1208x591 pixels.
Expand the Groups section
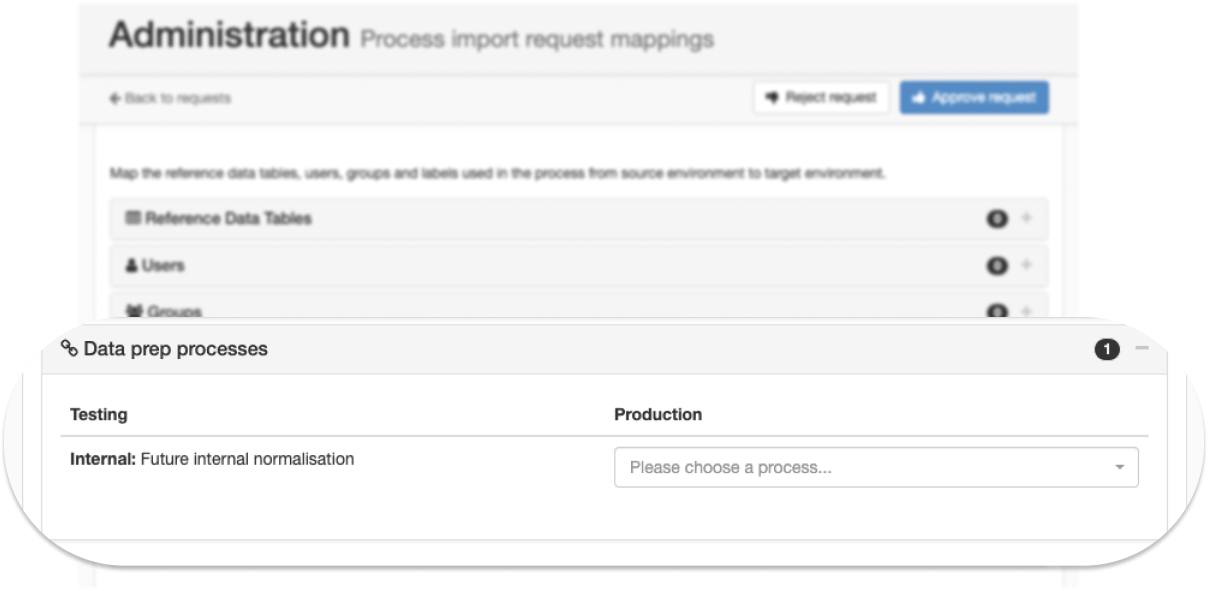(1026, 311)
